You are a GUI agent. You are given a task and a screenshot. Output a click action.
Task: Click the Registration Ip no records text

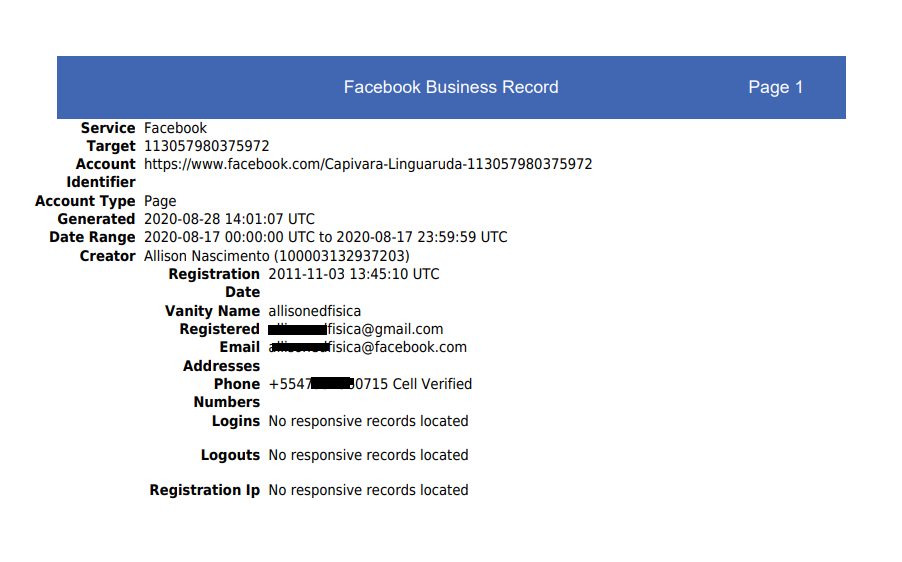coord(368,490)
